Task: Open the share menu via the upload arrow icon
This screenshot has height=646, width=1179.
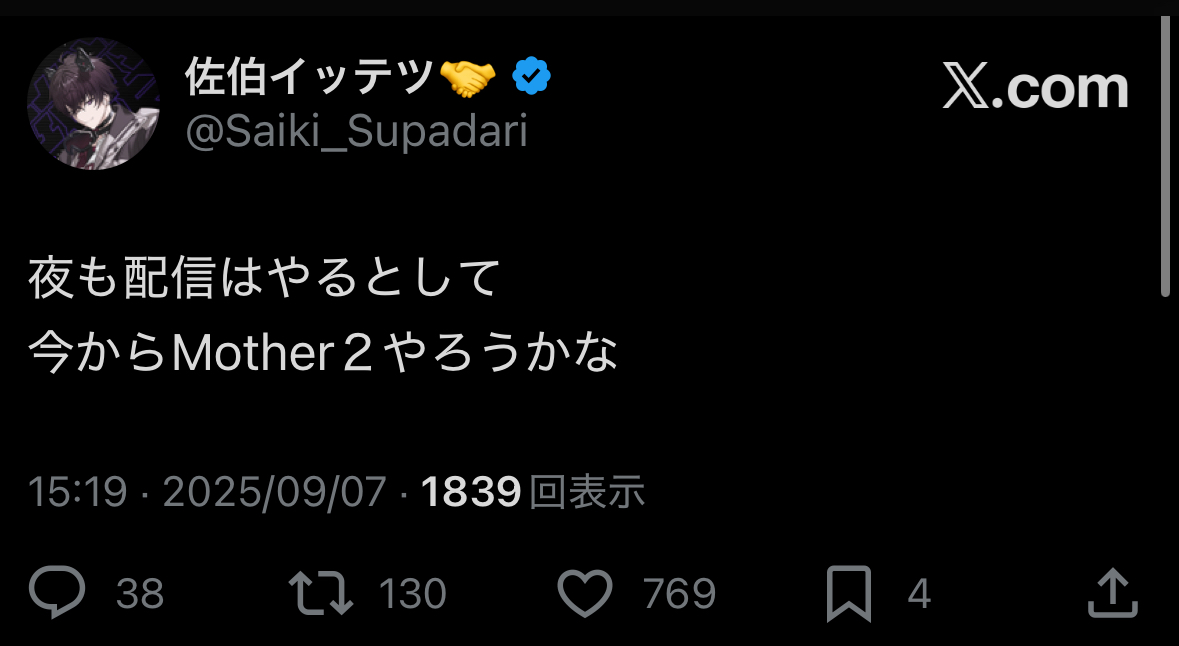Action: click(x=1112, y=593)
